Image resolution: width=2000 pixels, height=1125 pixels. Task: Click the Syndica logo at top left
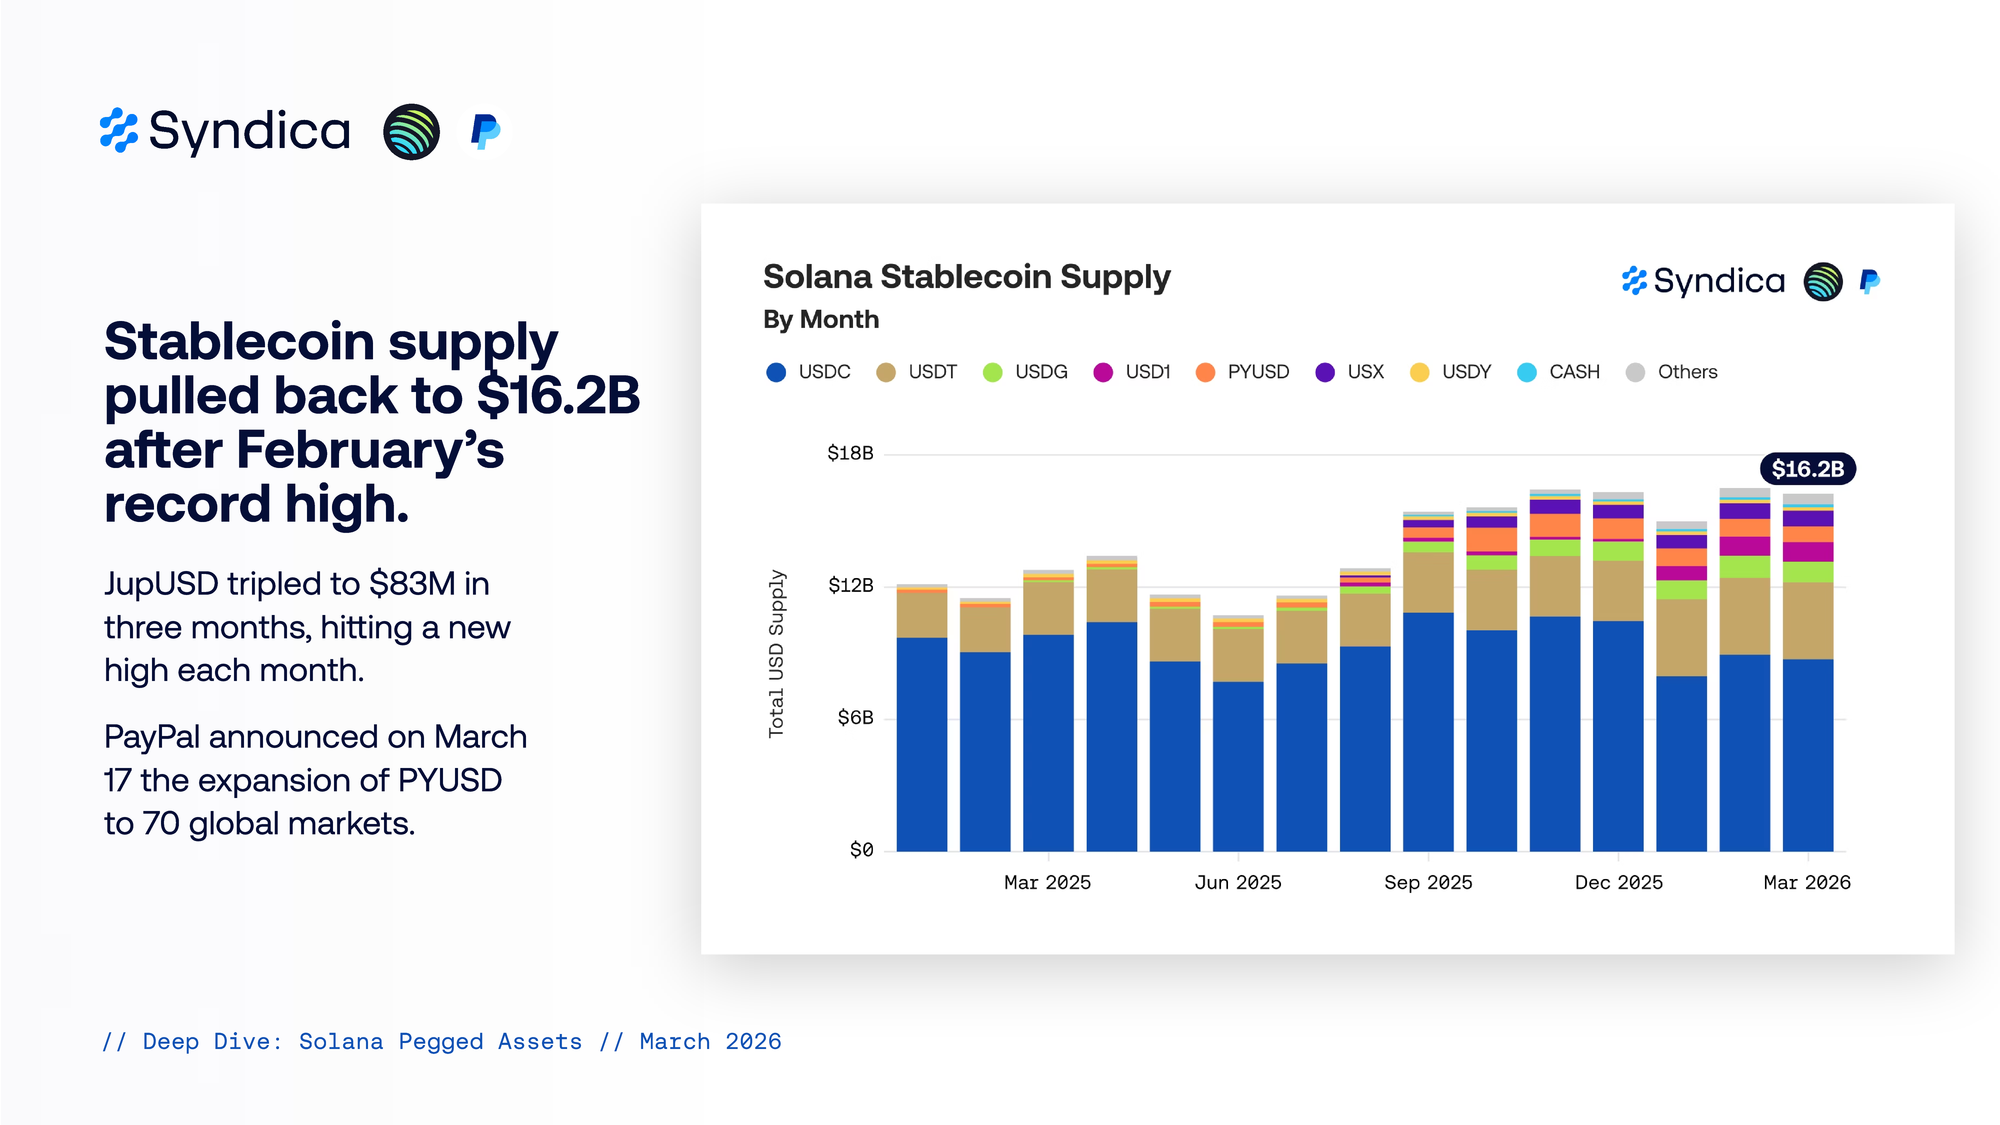click(x=225, y=131)
